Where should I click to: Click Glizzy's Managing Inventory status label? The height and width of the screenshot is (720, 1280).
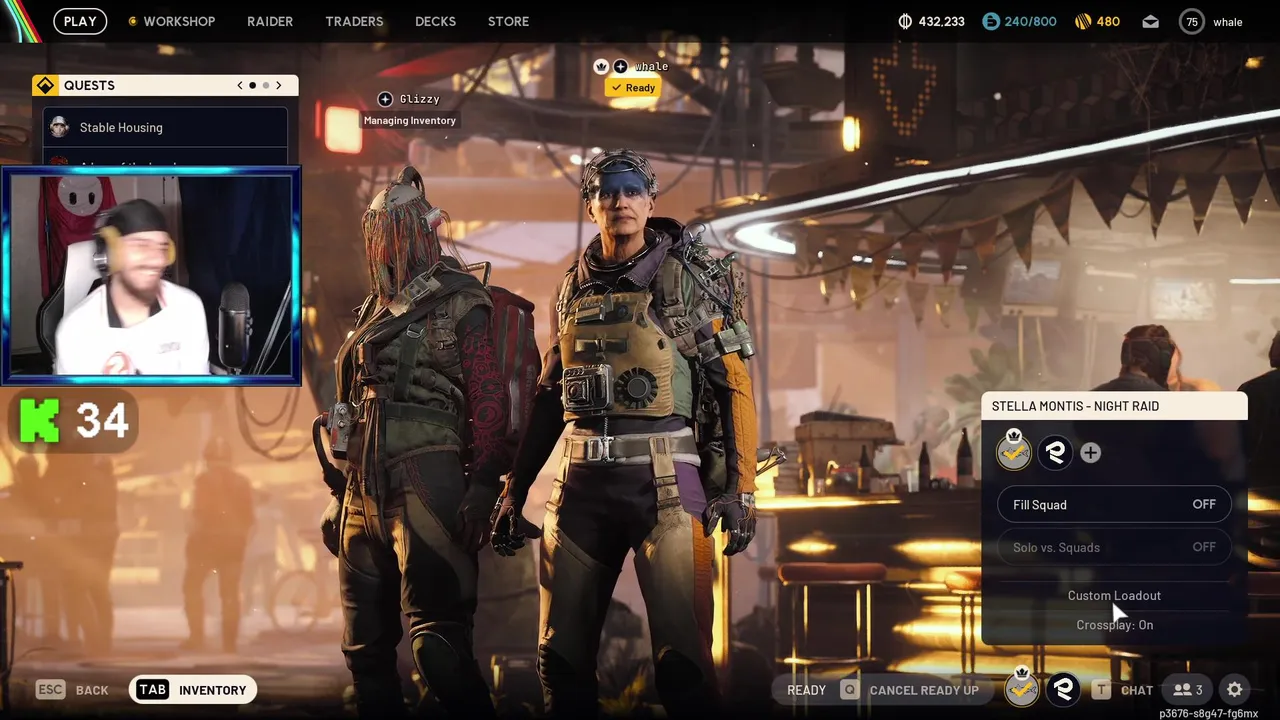click(x=410, y=120)
